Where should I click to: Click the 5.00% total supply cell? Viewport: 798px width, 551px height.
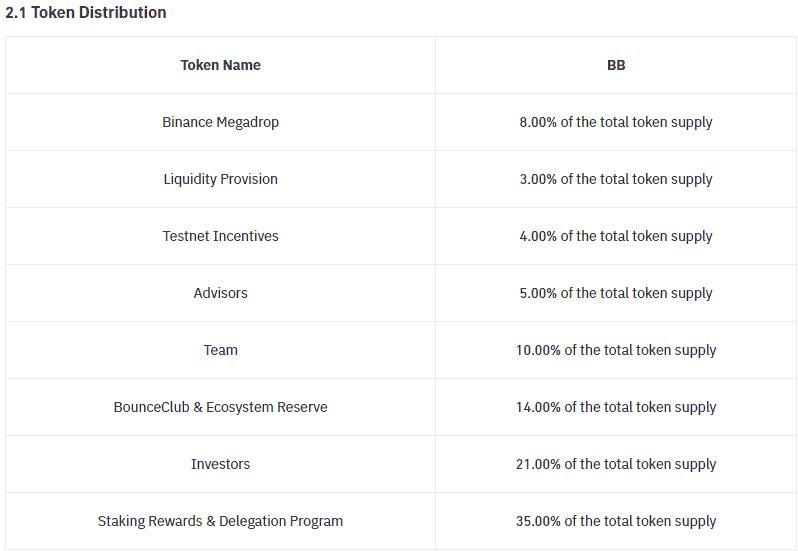coord(616,293)
